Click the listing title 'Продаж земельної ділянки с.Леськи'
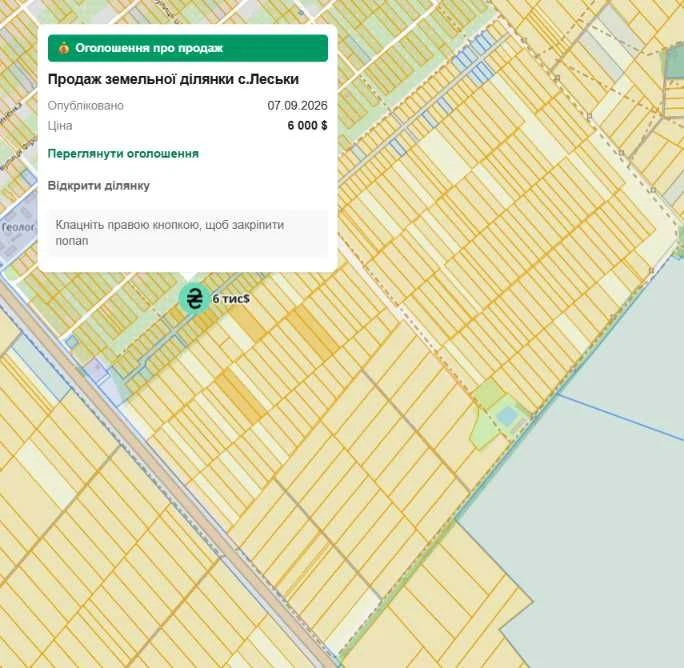Viewport: 684px width, 668px height. pos(173,79)
